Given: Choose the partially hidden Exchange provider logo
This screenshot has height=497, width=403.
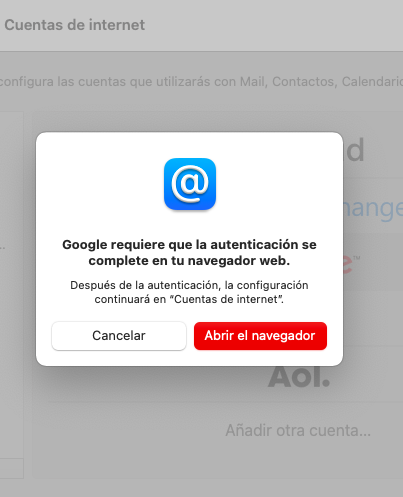Looking at the screenshot, I should pos(373,208).
